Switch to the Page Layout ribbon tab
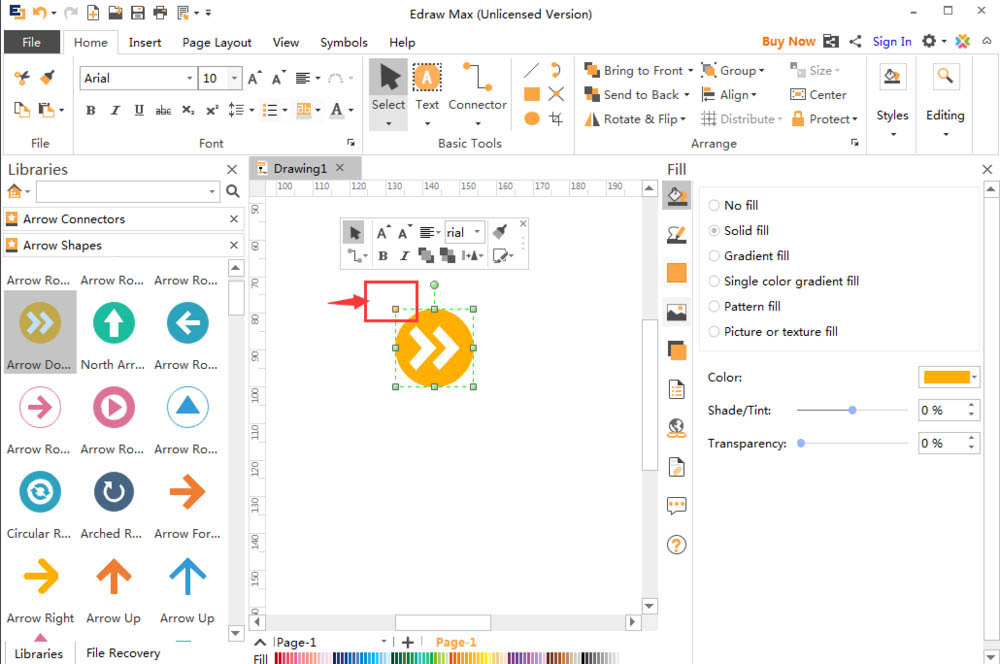The height and width of the screenshot is (664, 1000). 217,42
